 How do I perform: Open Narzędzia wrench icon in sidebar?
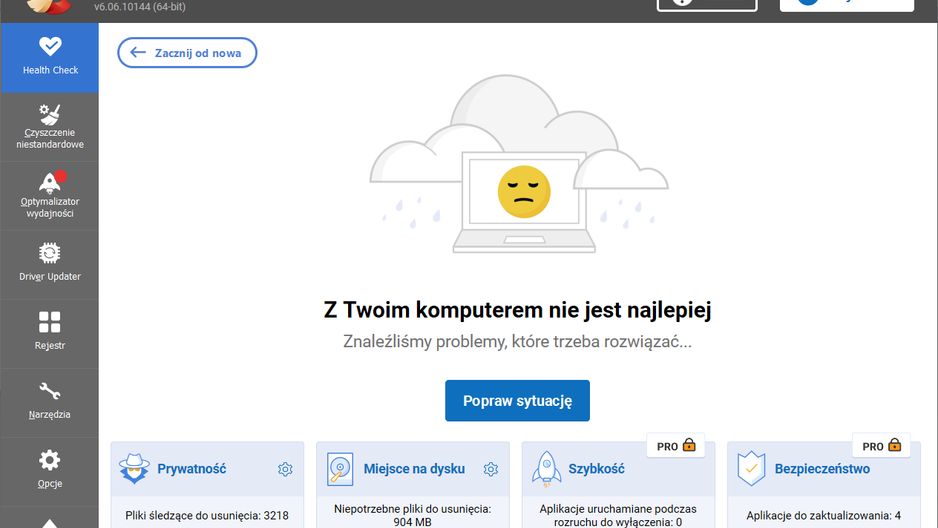50,391
